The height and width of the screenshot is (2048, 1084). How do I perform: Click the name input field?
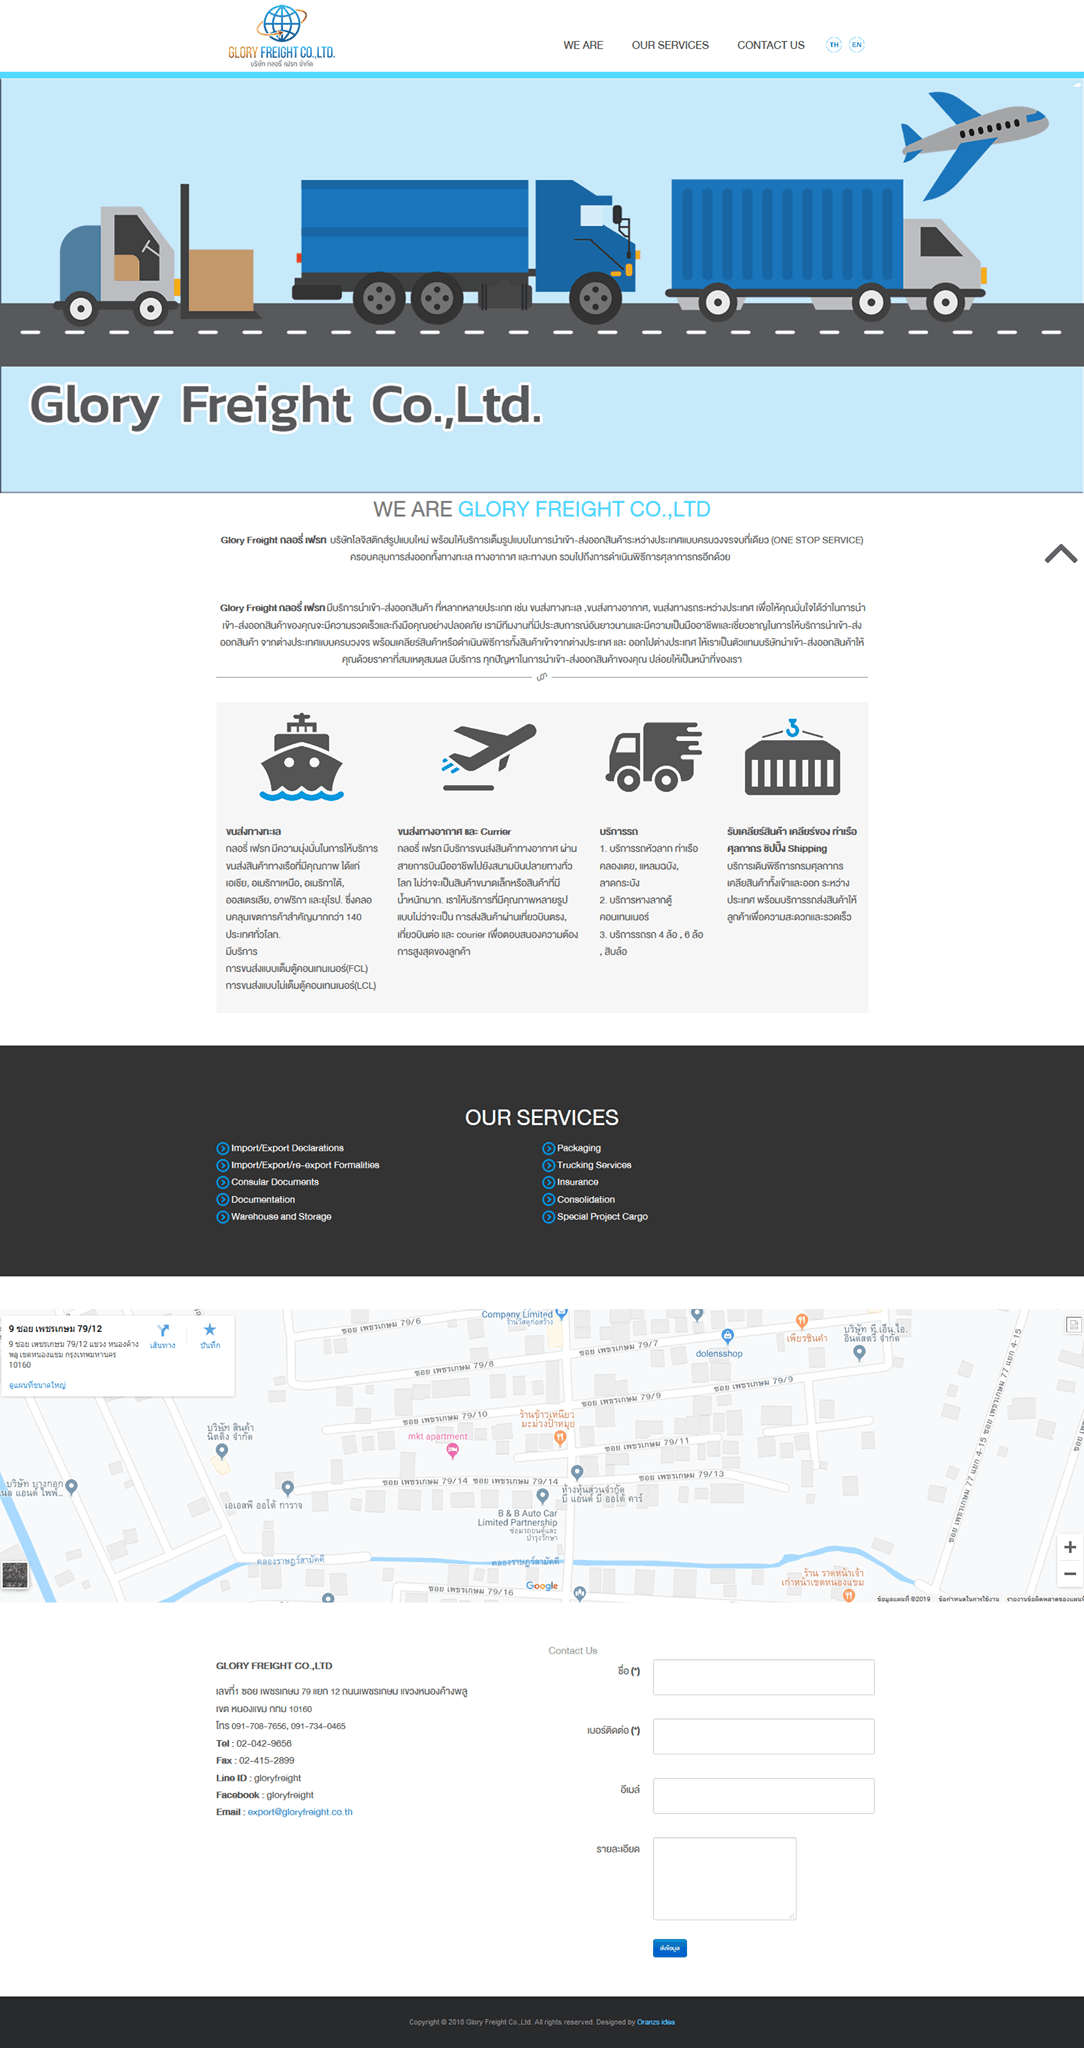pyautogui.click(x=764, y=1677)
